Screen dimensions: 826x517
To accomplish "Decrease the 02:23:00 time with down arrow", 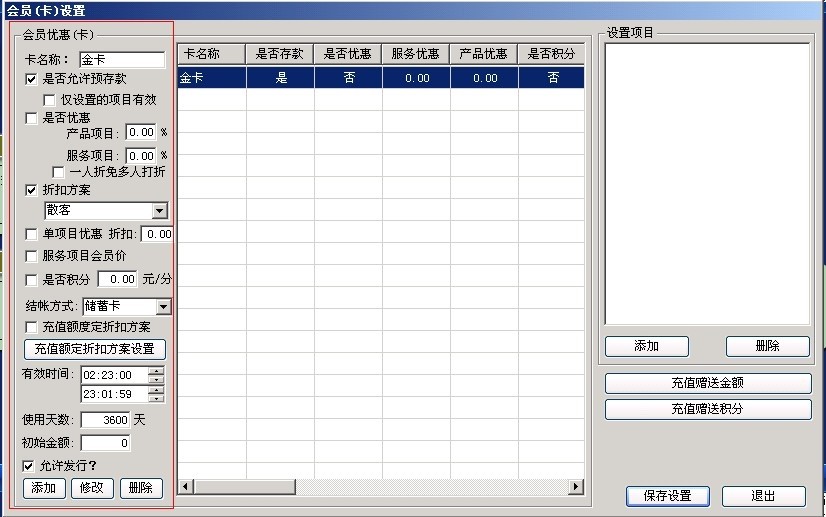I will click(156, 379).
